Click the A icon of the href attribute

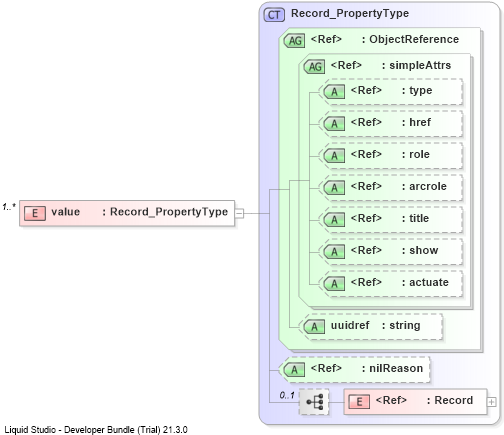pyautogui.click(x=334, y=124)
